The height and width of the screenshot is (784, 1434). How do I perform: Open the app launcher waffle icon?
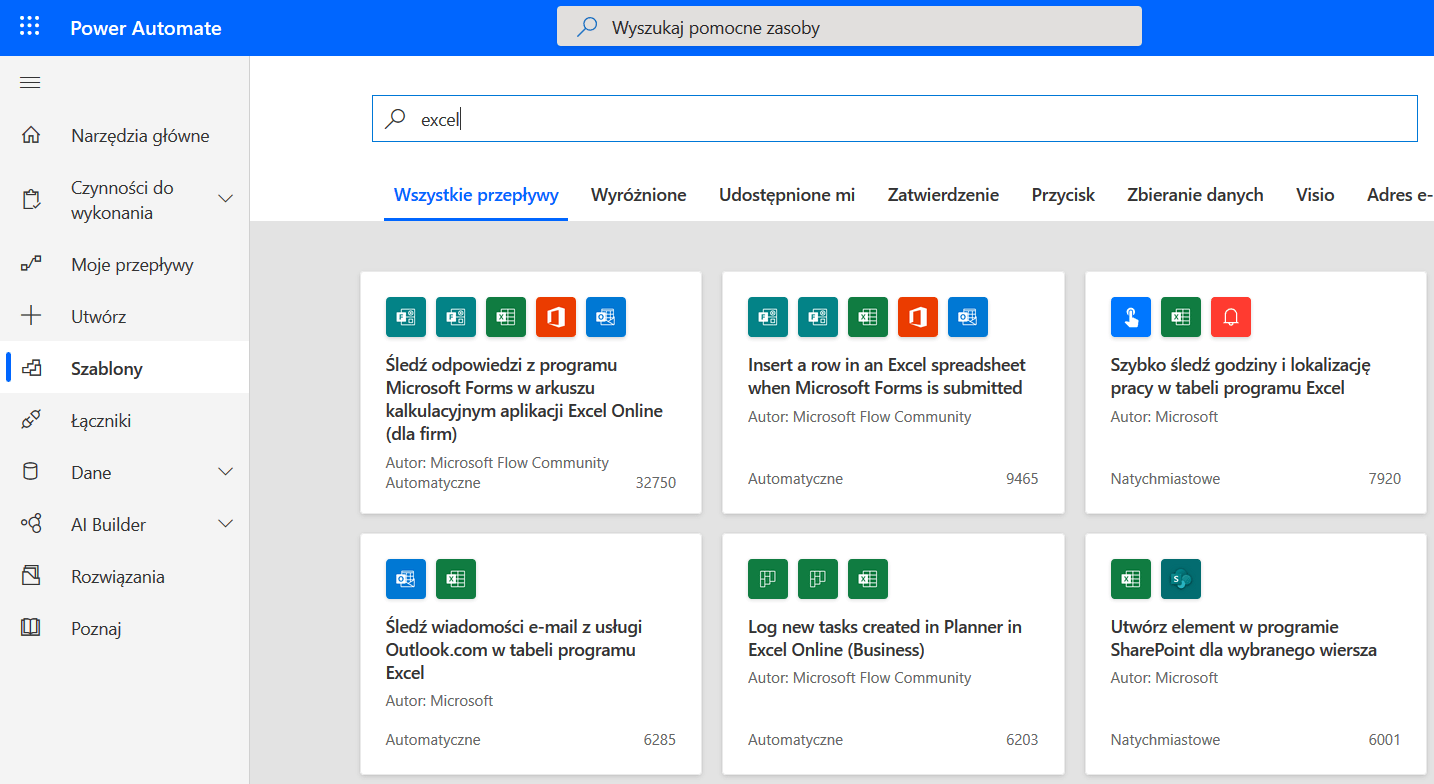click(x=30, y=27)
